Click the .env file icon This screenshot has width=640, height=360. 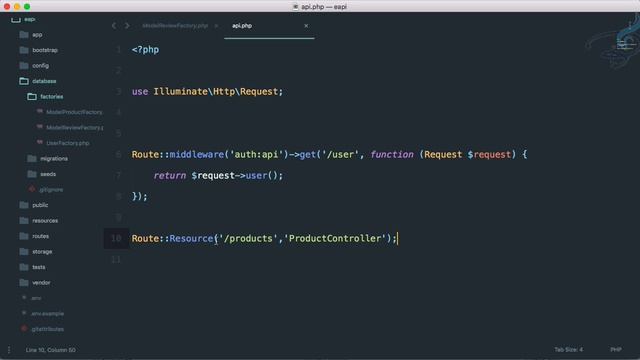24,298
